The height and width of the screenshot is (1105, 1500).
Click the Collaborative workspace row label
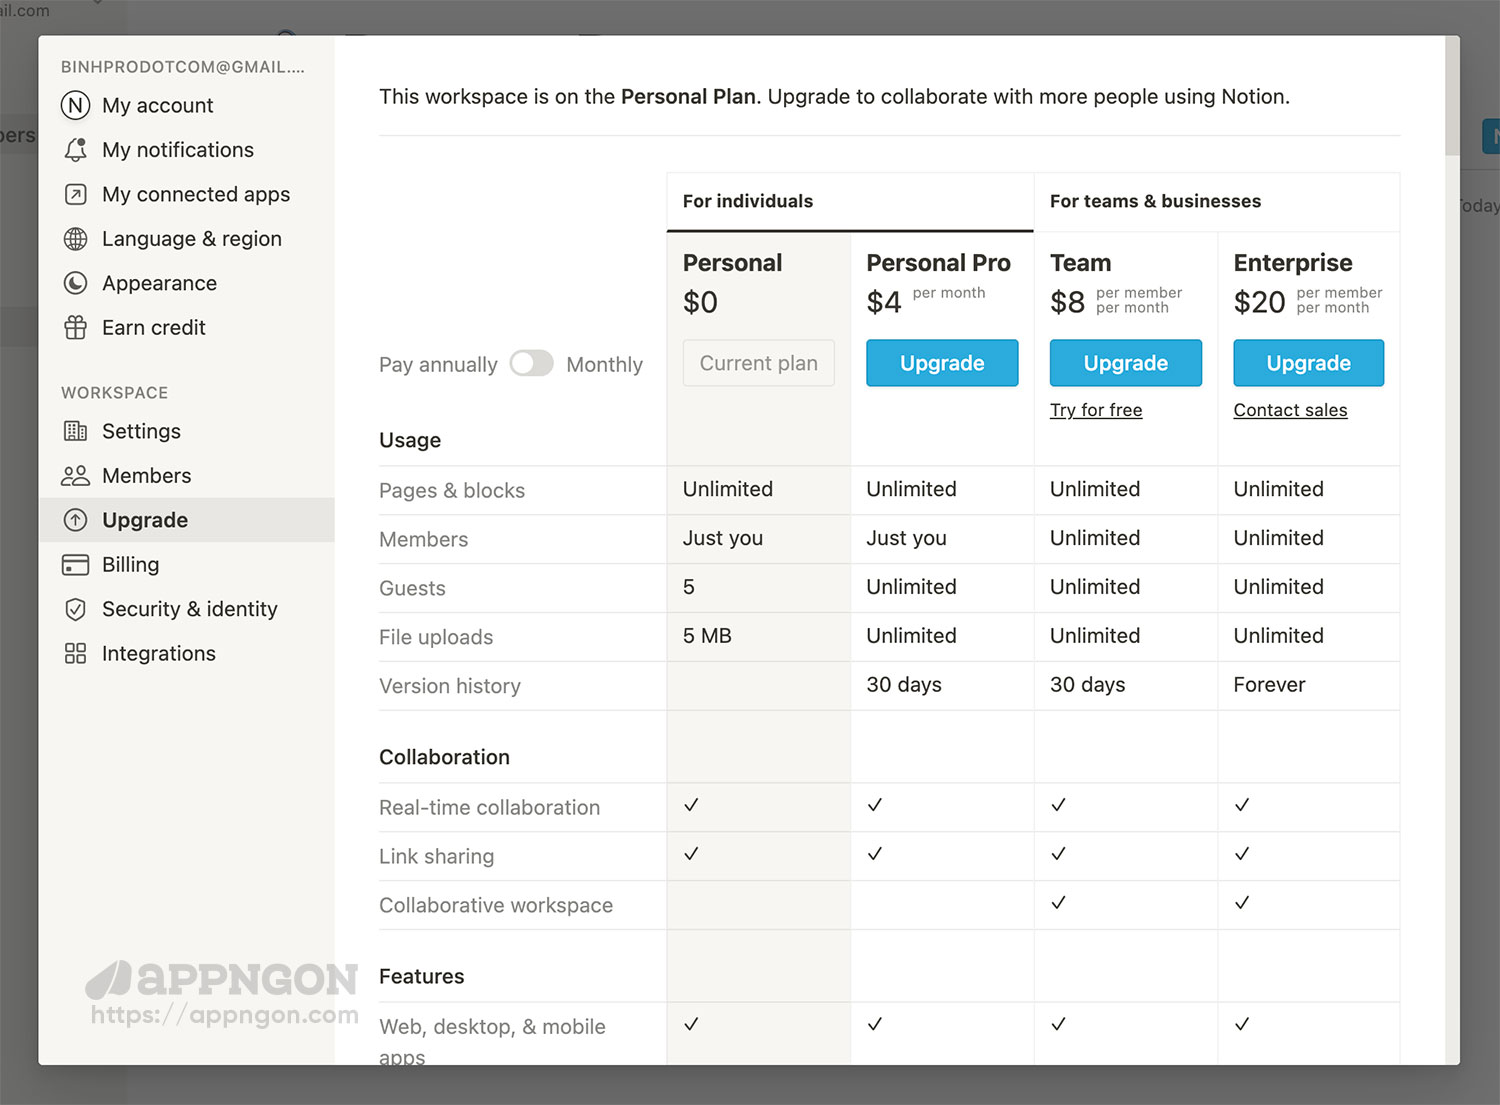coord(496,906)
